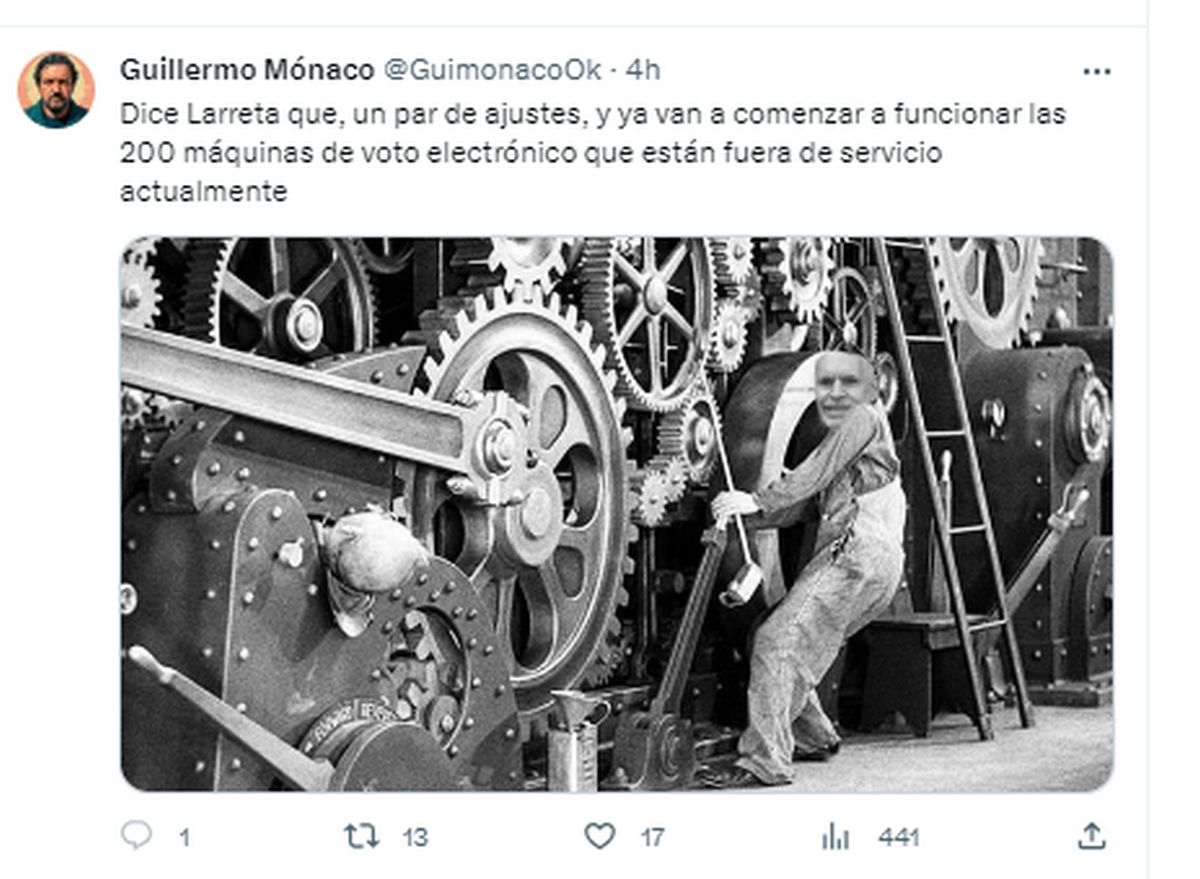Image resolution: width=1200 pixels, height=879 pixels.
Task: Click the like count 17
Action: tap(652, 837)
